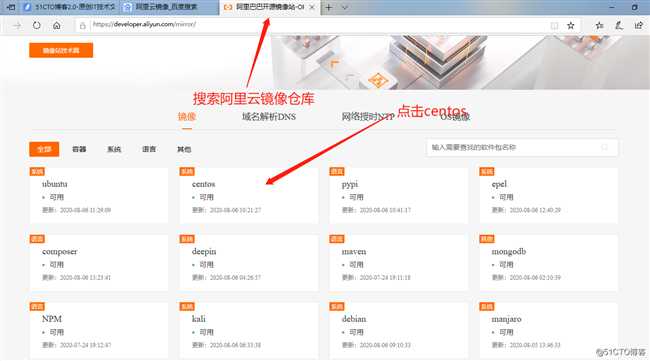
Task: Click the orange tag on manjaro card
Action: 487,307
